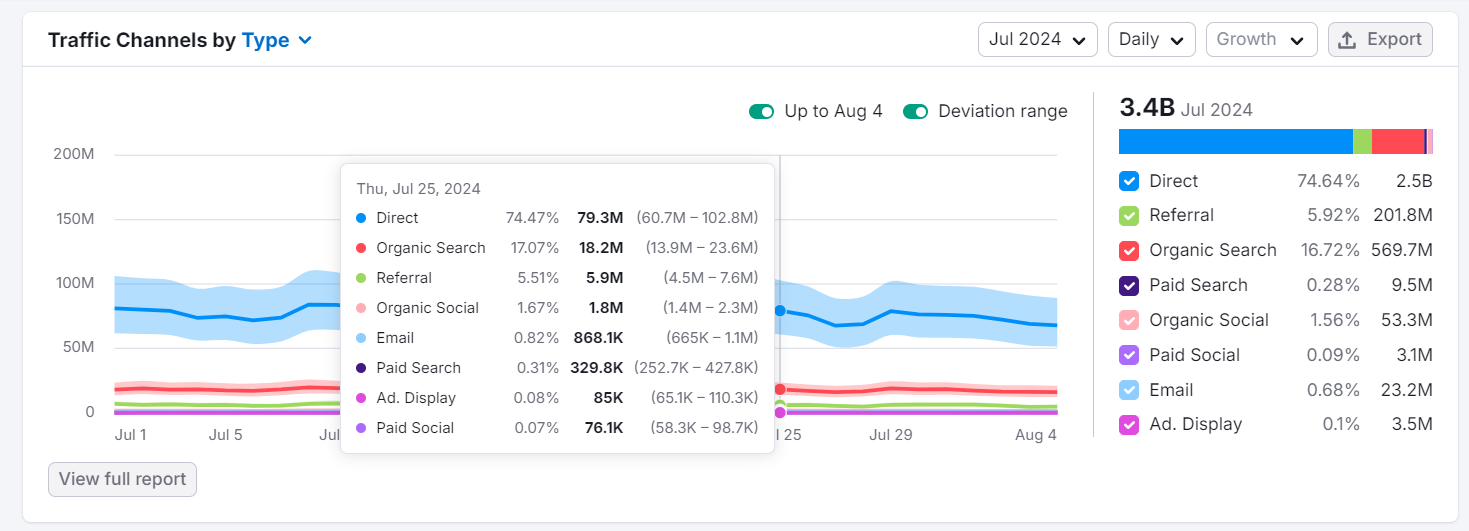Uncheck the Ad. Display checkbox
This screenshot has height=531, width=1469.
coord(1129,425)
